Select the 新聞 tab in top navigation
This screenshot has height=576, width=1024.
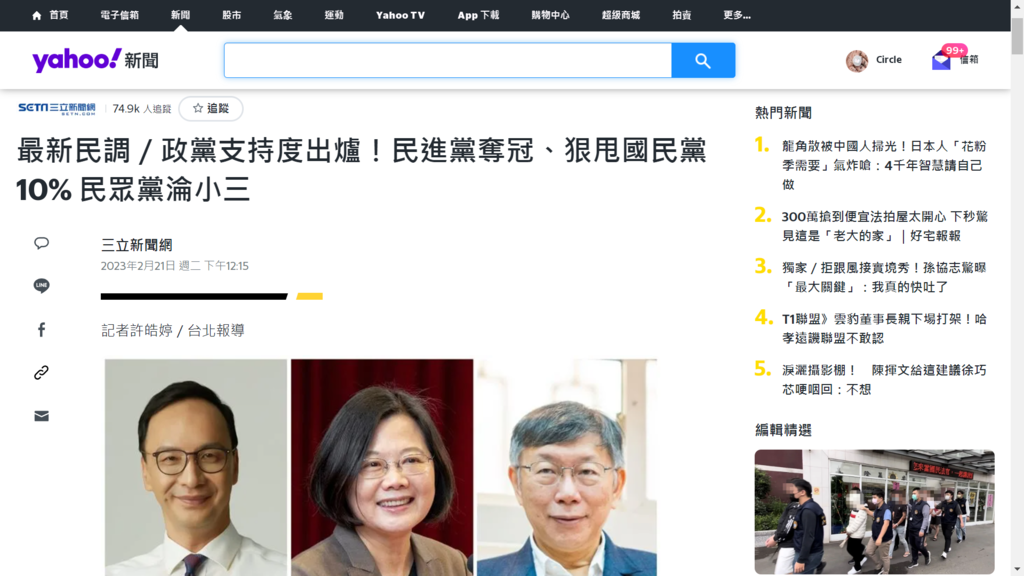(x=180, y=15)
